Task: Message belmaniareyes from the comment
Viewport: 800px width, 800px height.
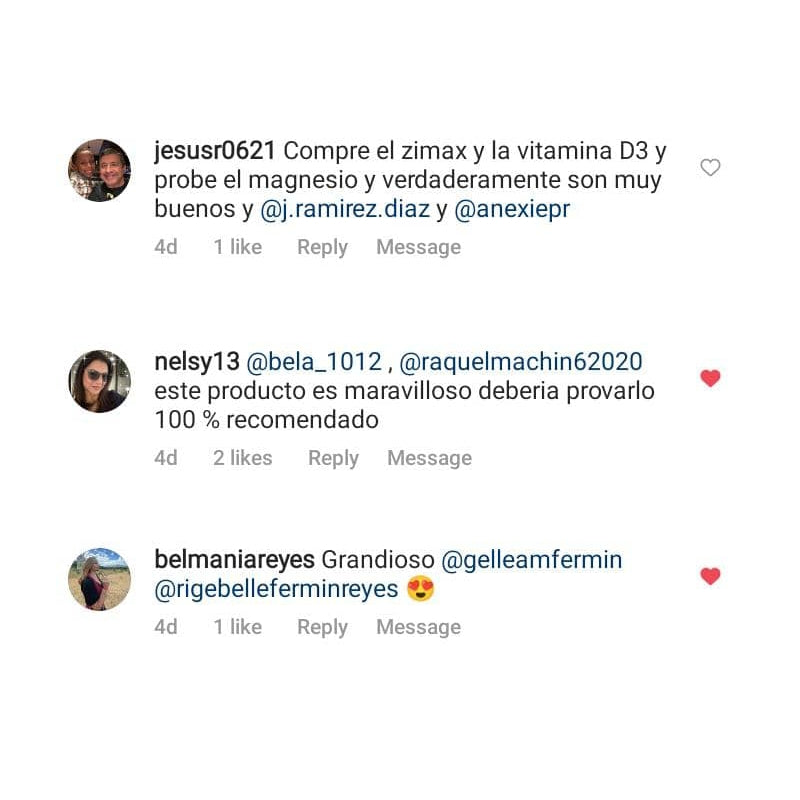Action: point(418,627)
